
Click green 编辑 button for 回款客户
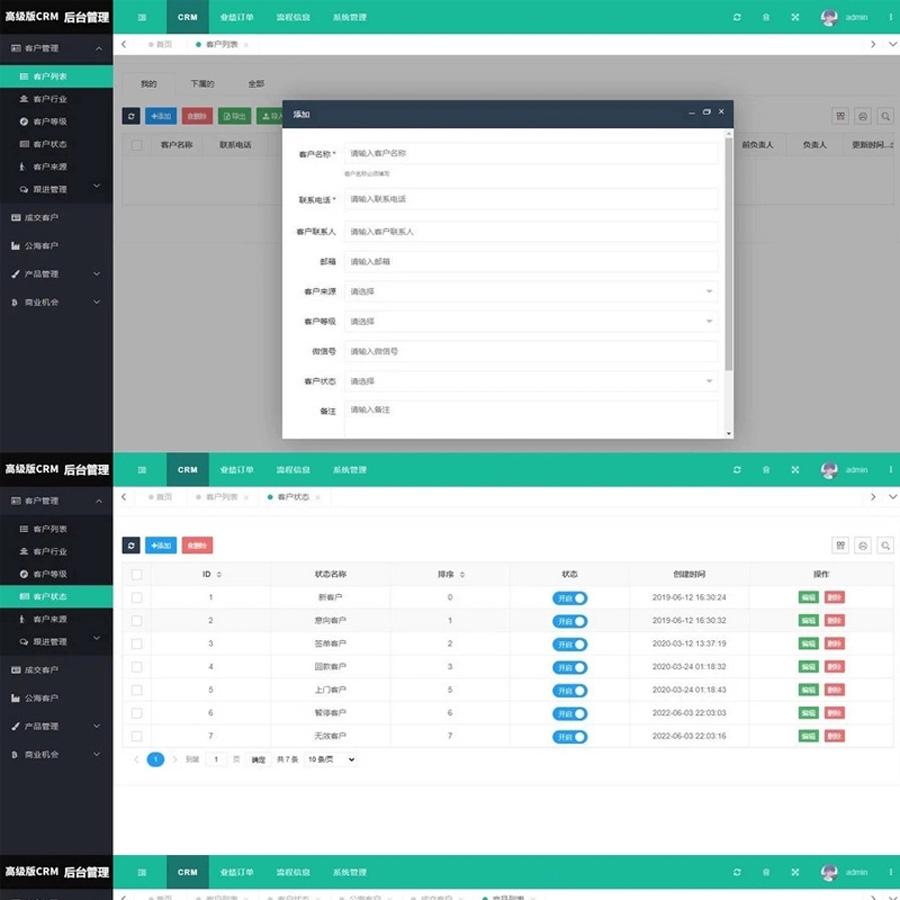[808, 667]
